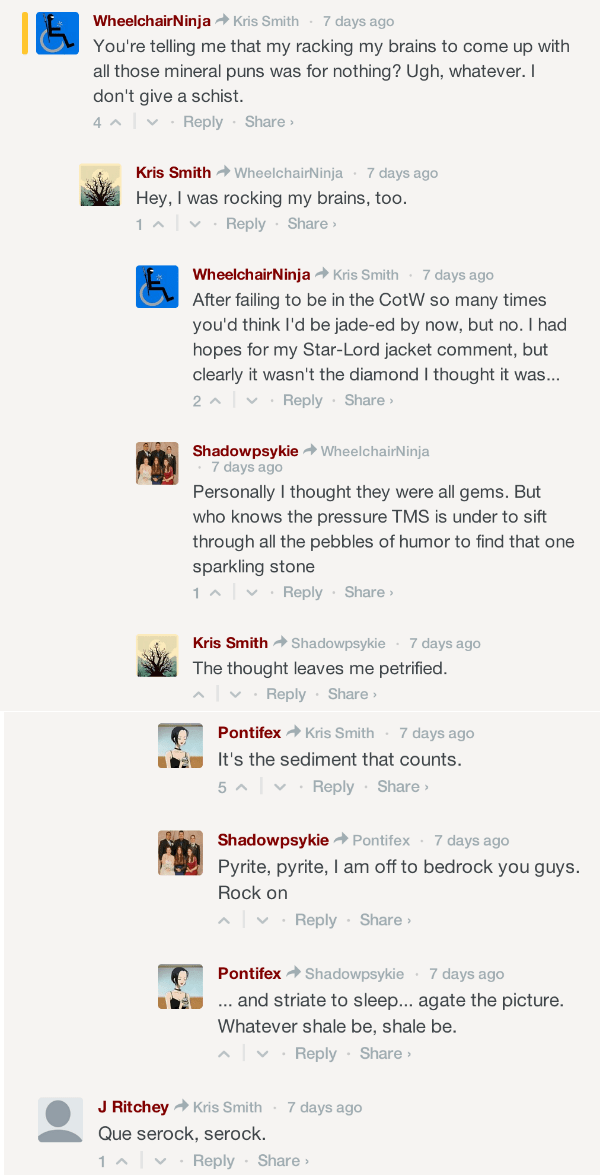Screen dimensions: 600x1175
Task: Upvote WheelchairNinja's "don't give a schist" comment
Action: click(115, 122)
